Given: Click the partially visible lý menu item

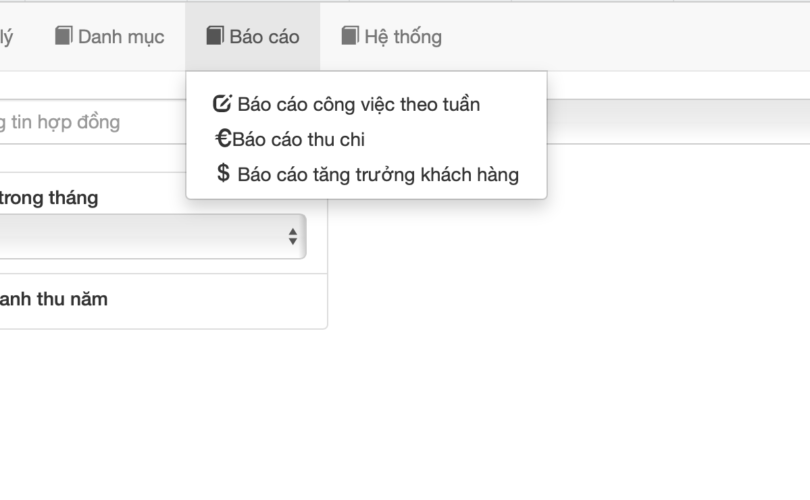Looking at the screenshot, I should (x=7, y=37).
